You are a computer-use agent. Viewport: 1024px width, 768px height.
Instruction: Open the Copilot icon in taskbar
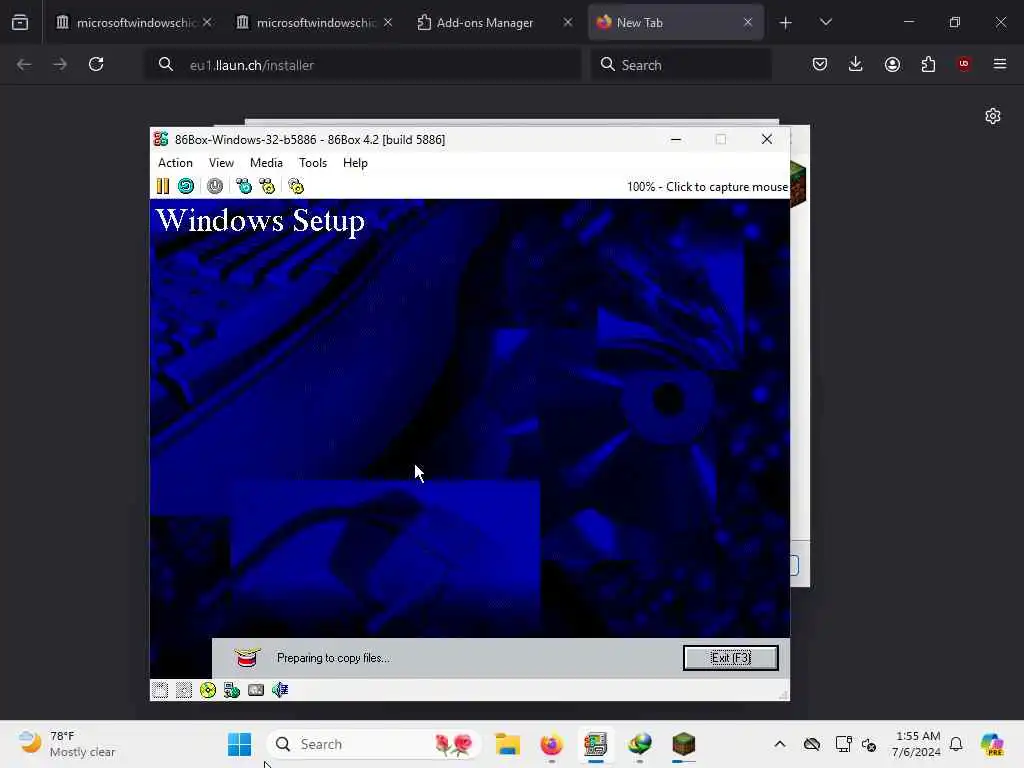click(x=992, y=744)
